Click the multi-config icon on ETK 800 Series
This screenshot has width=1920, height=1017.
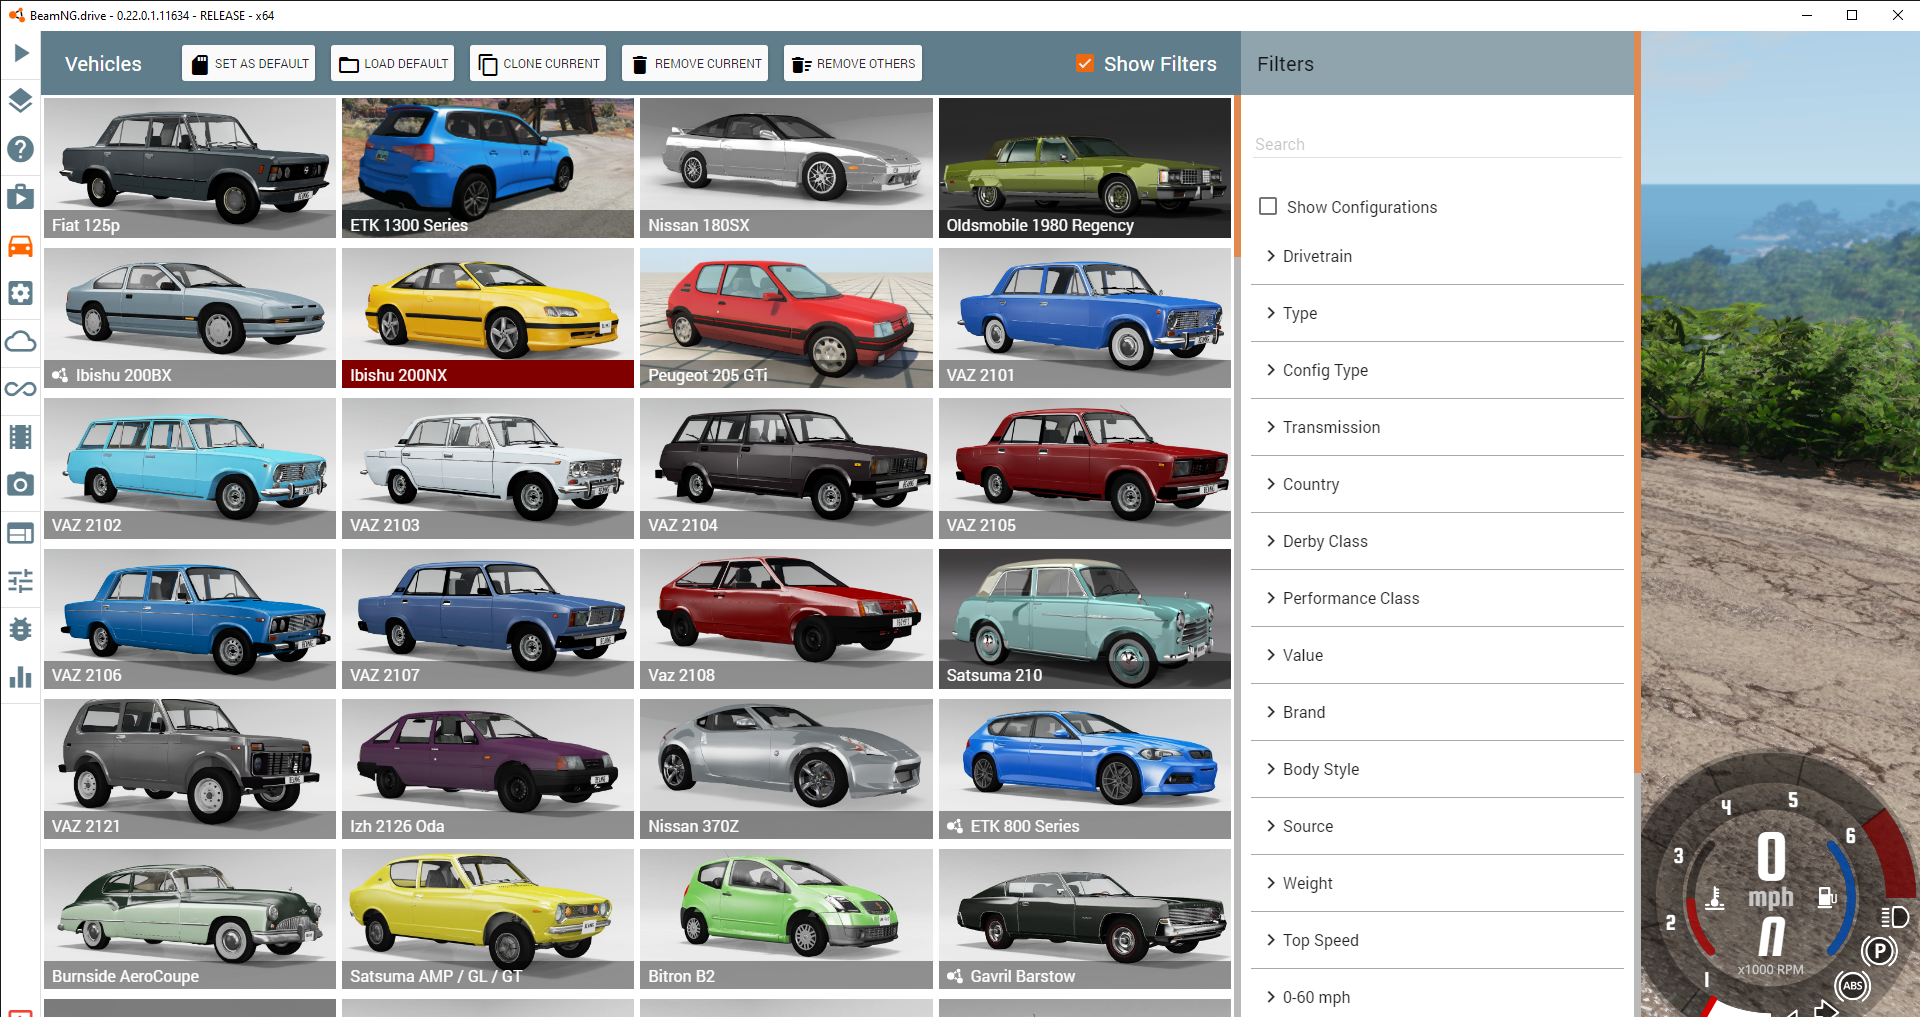[x=955, y=826]
